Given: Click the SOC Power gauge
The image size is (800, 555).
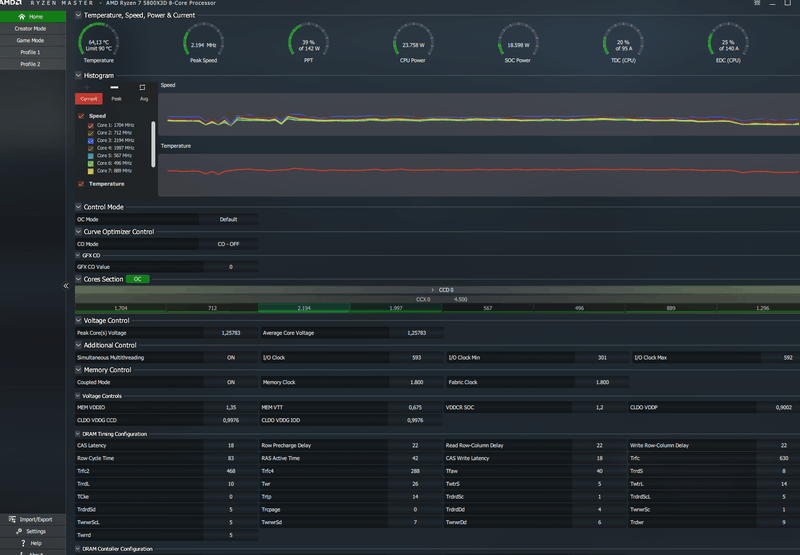Looking at the screenshot, I should click(518, 43).
